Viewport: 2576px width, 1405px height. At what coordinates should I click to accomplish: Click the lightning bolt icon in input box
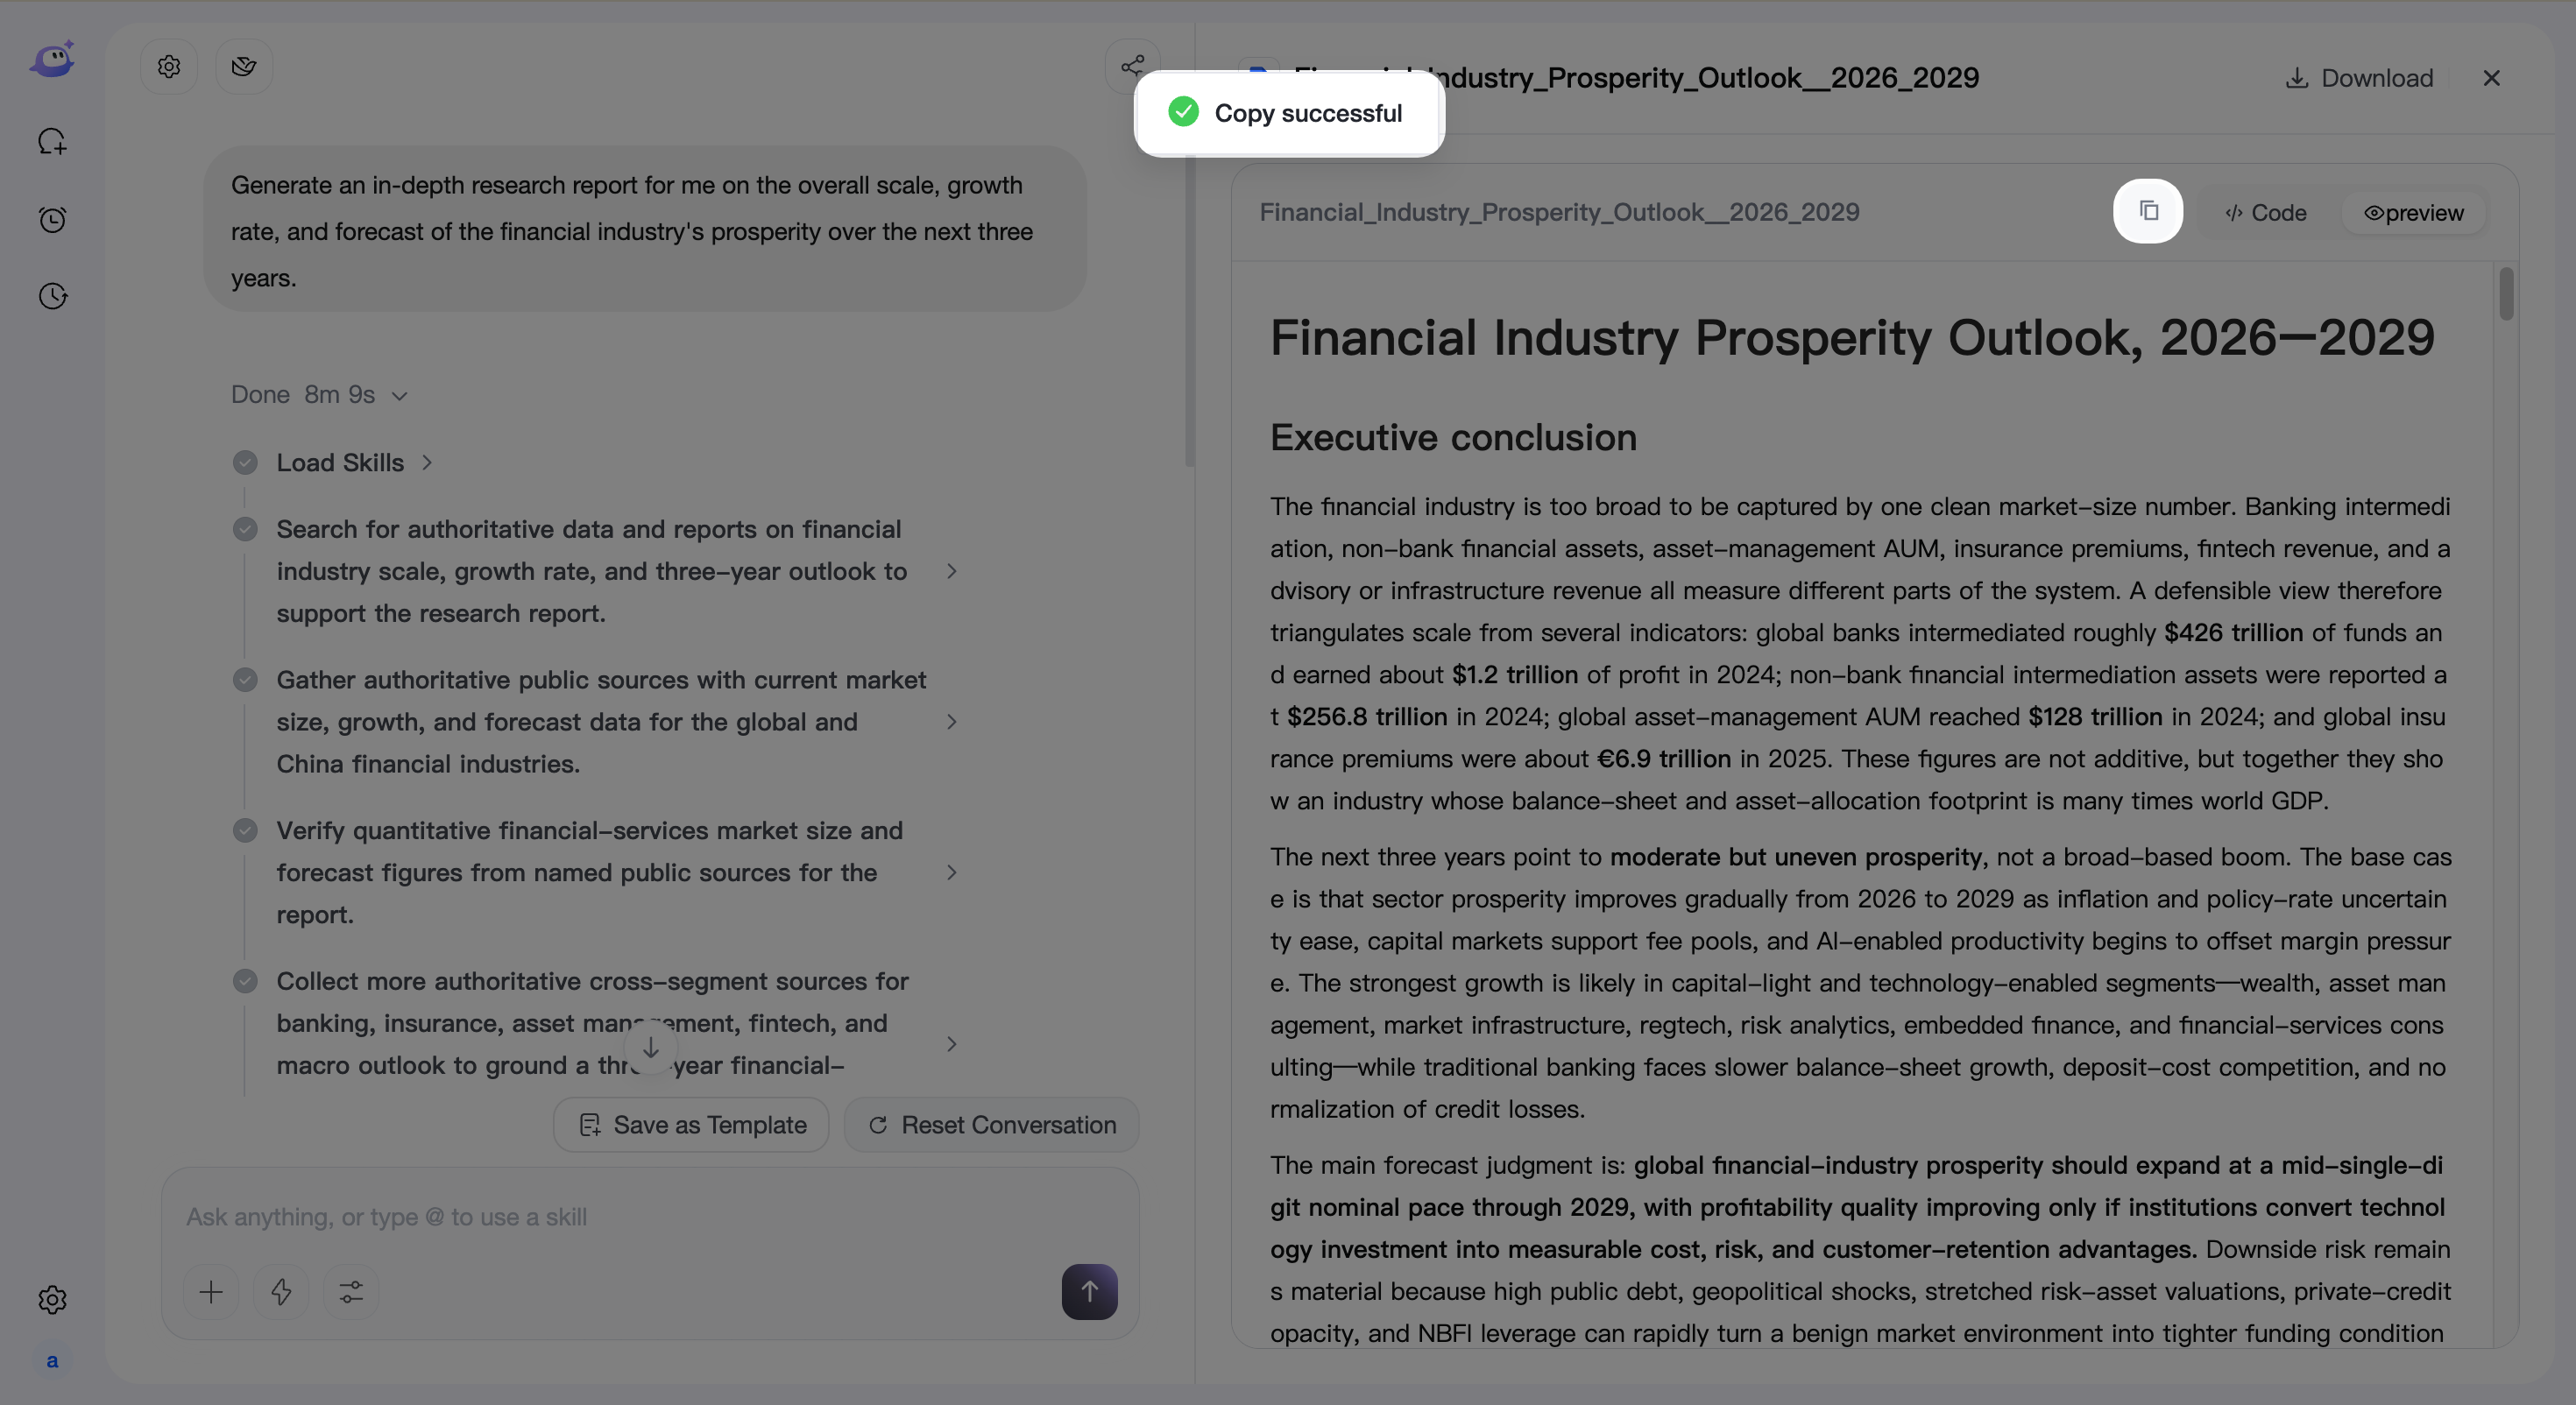[x=281, y=1292]
